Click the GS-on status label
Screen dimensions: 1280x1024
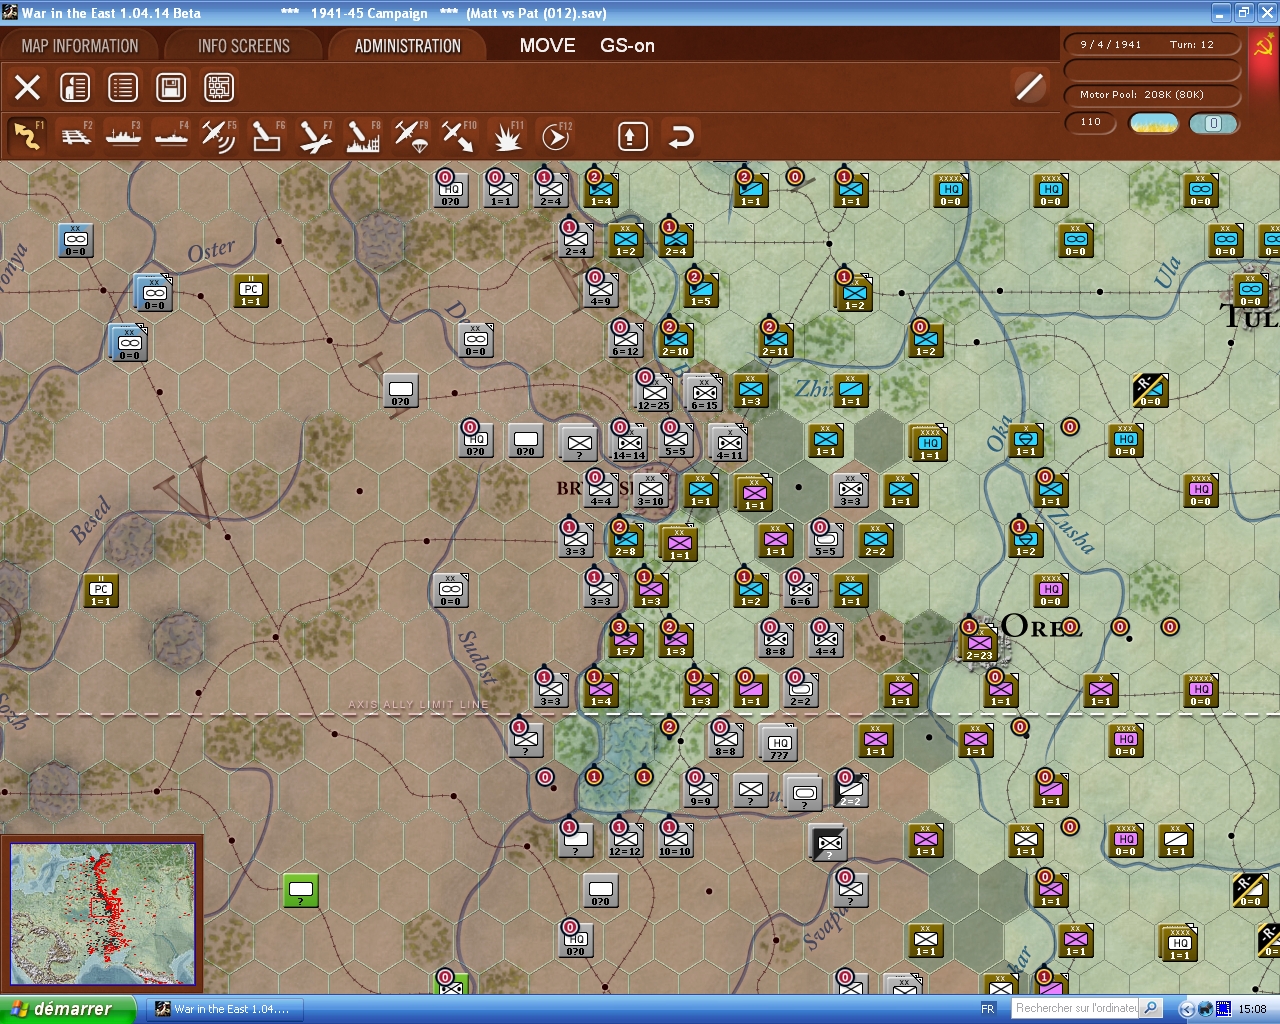(627, 46)
